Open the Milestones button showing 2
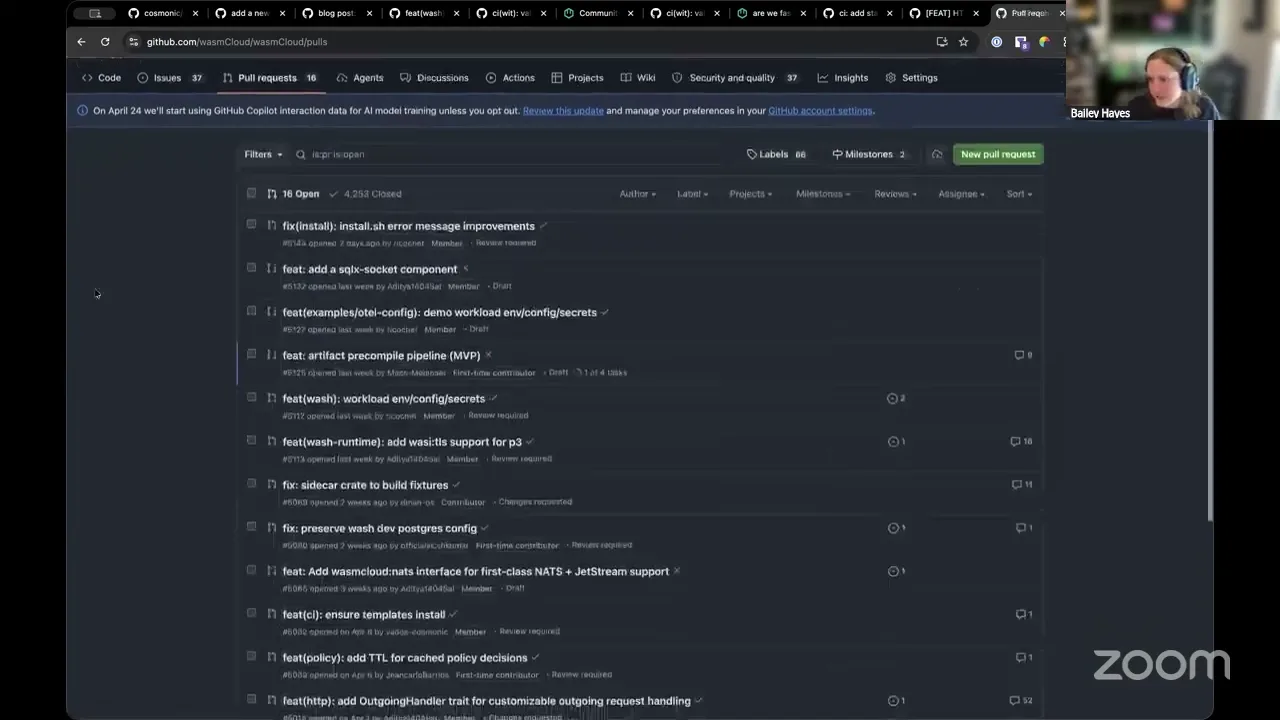 (868, 155)
